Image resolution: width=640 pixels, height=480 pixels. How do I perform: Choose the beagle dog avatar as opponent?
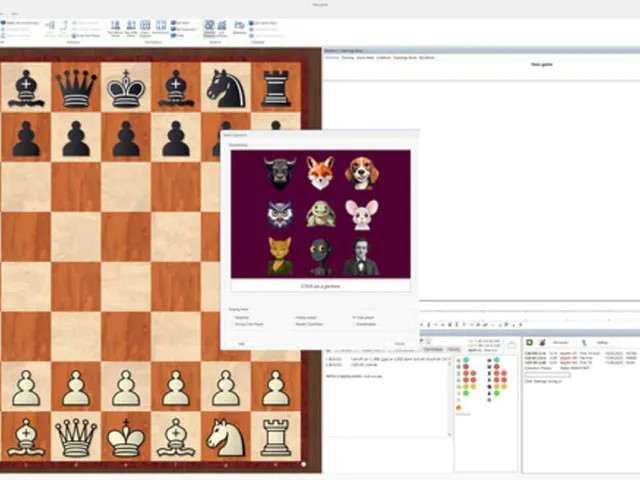coord(362,173)
